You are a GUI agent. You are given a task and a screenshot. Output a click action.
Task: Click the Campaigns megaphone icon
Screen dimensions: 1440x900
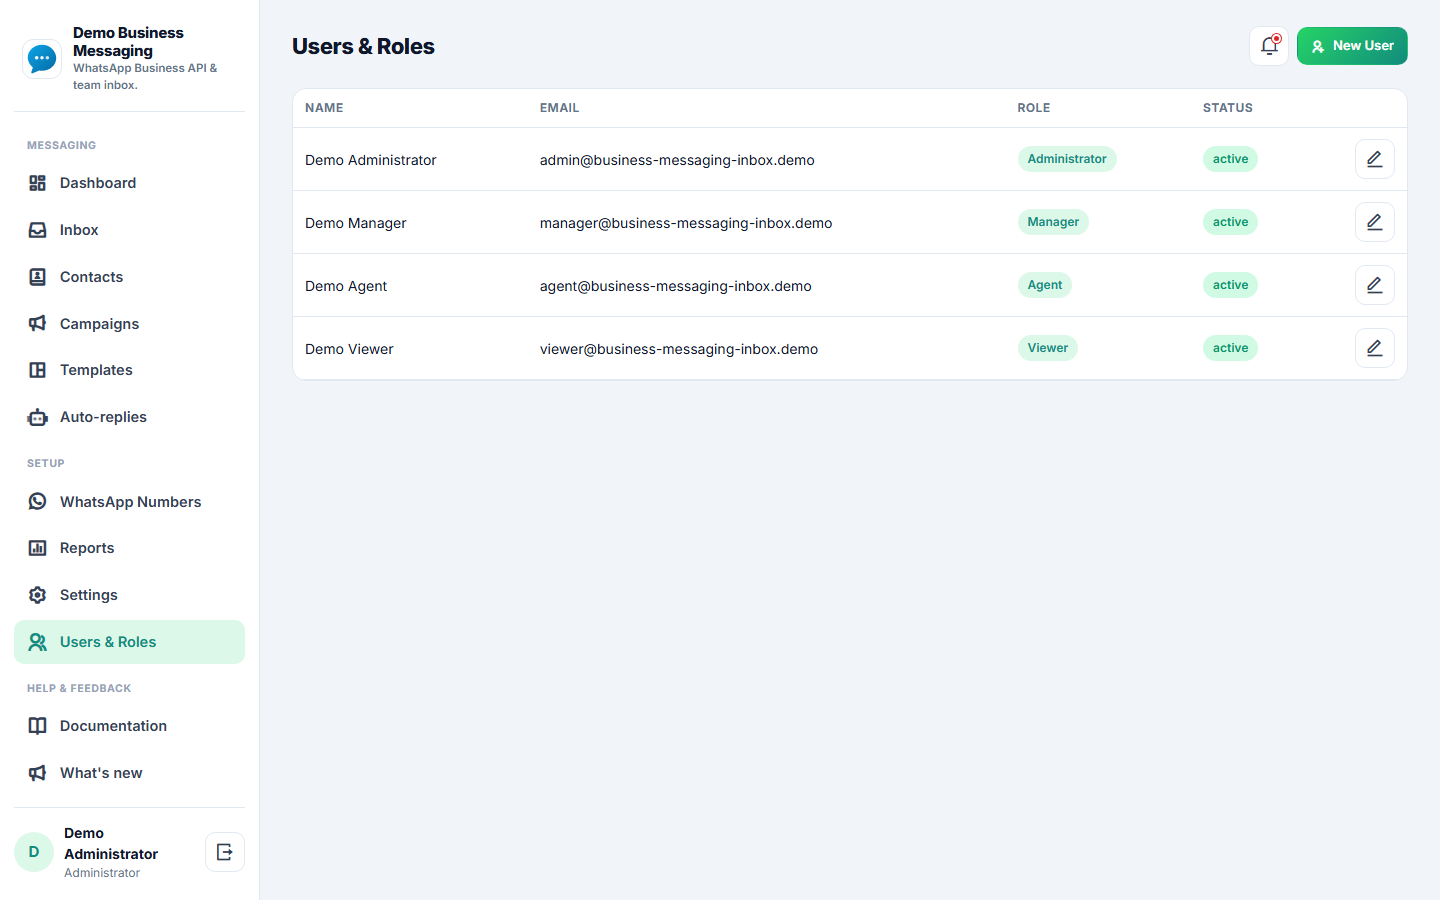coord(38,324)
